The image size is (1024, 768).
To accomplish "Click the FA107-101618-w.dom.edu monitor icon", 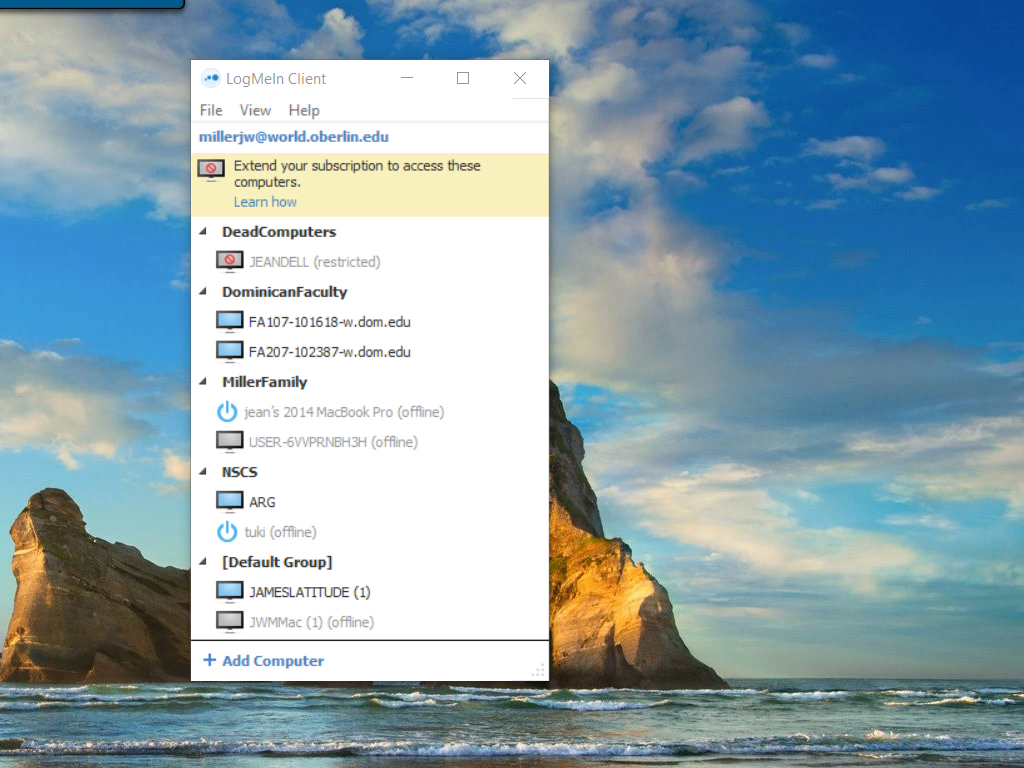I will pos(229,322).
